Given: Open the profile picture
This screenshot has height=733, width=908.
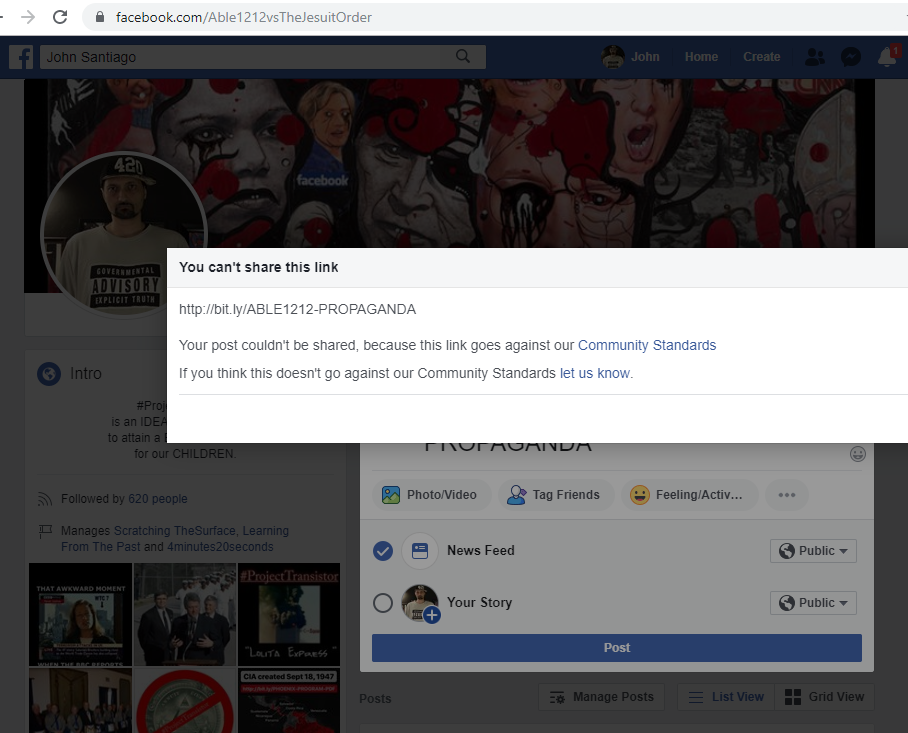Looking at the screenshot, I should pyautogui.click(x=123, y=234).
